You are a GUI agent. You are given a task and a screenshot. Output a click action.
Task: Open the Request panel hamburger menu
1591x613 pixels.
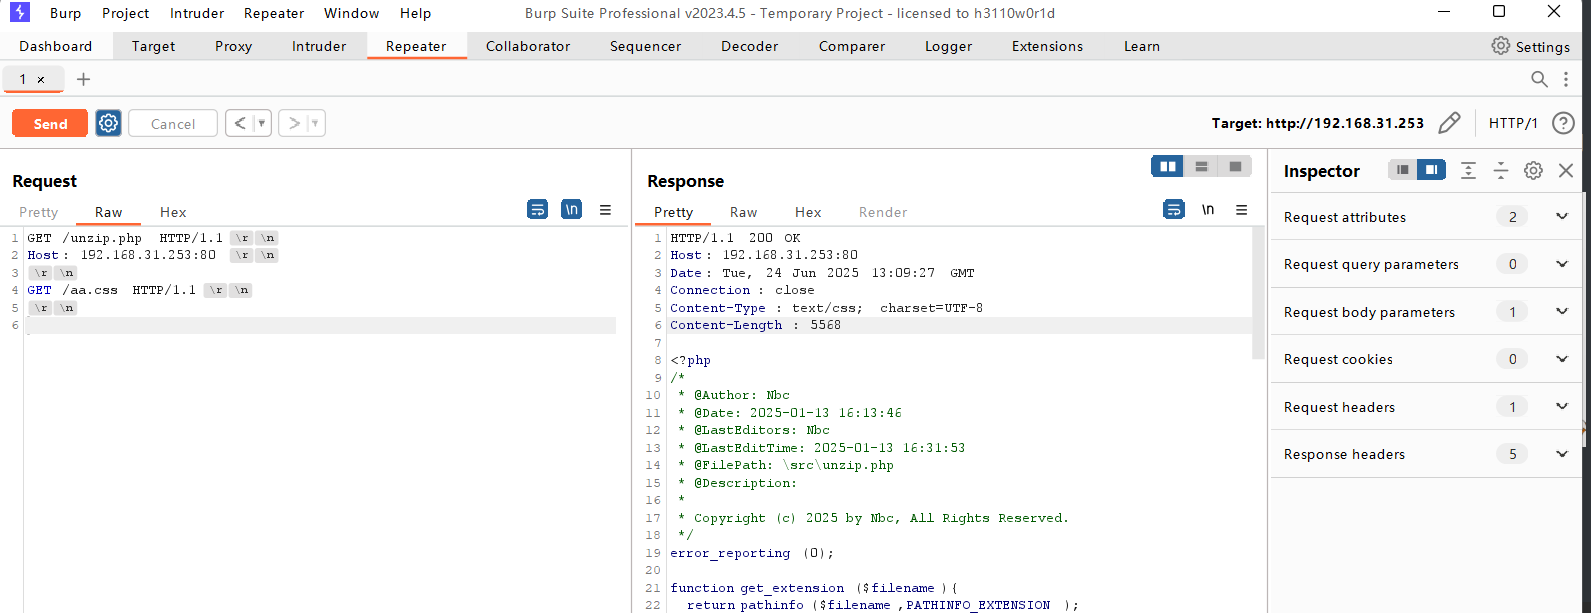605,209
